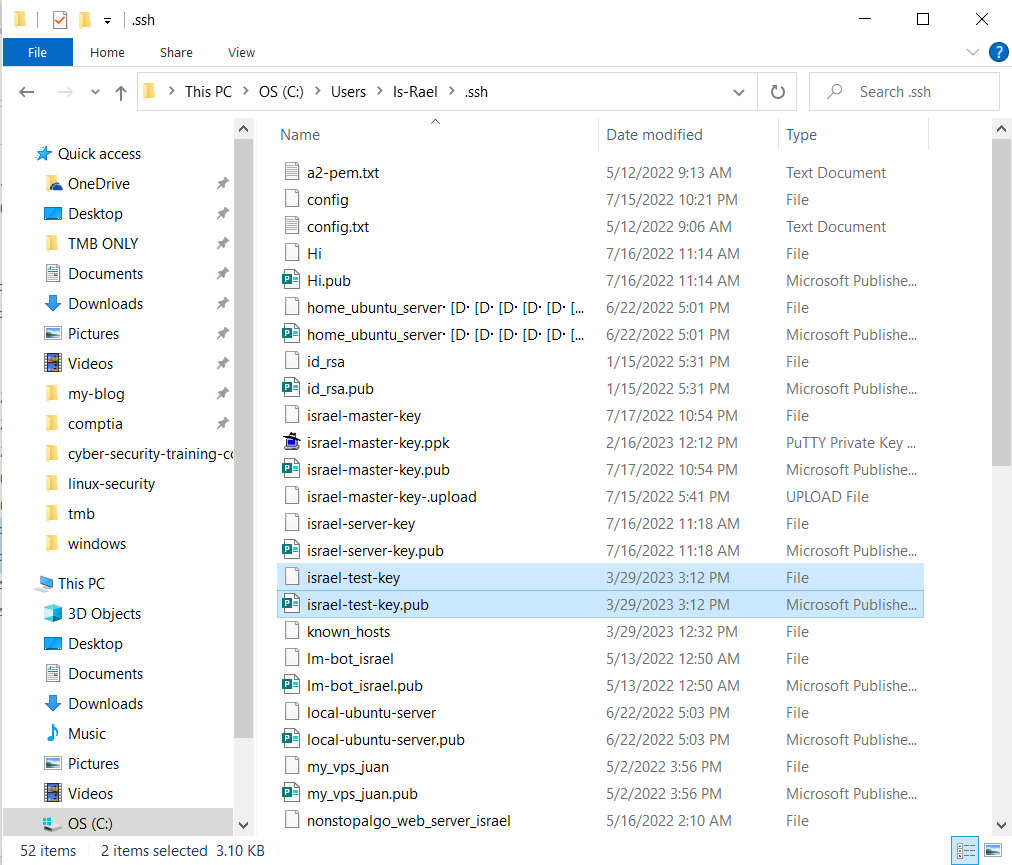This screenshot has height=865, width=1012.
Task: Expand the address bar history dropdown
Action: [x=739, y=92]
